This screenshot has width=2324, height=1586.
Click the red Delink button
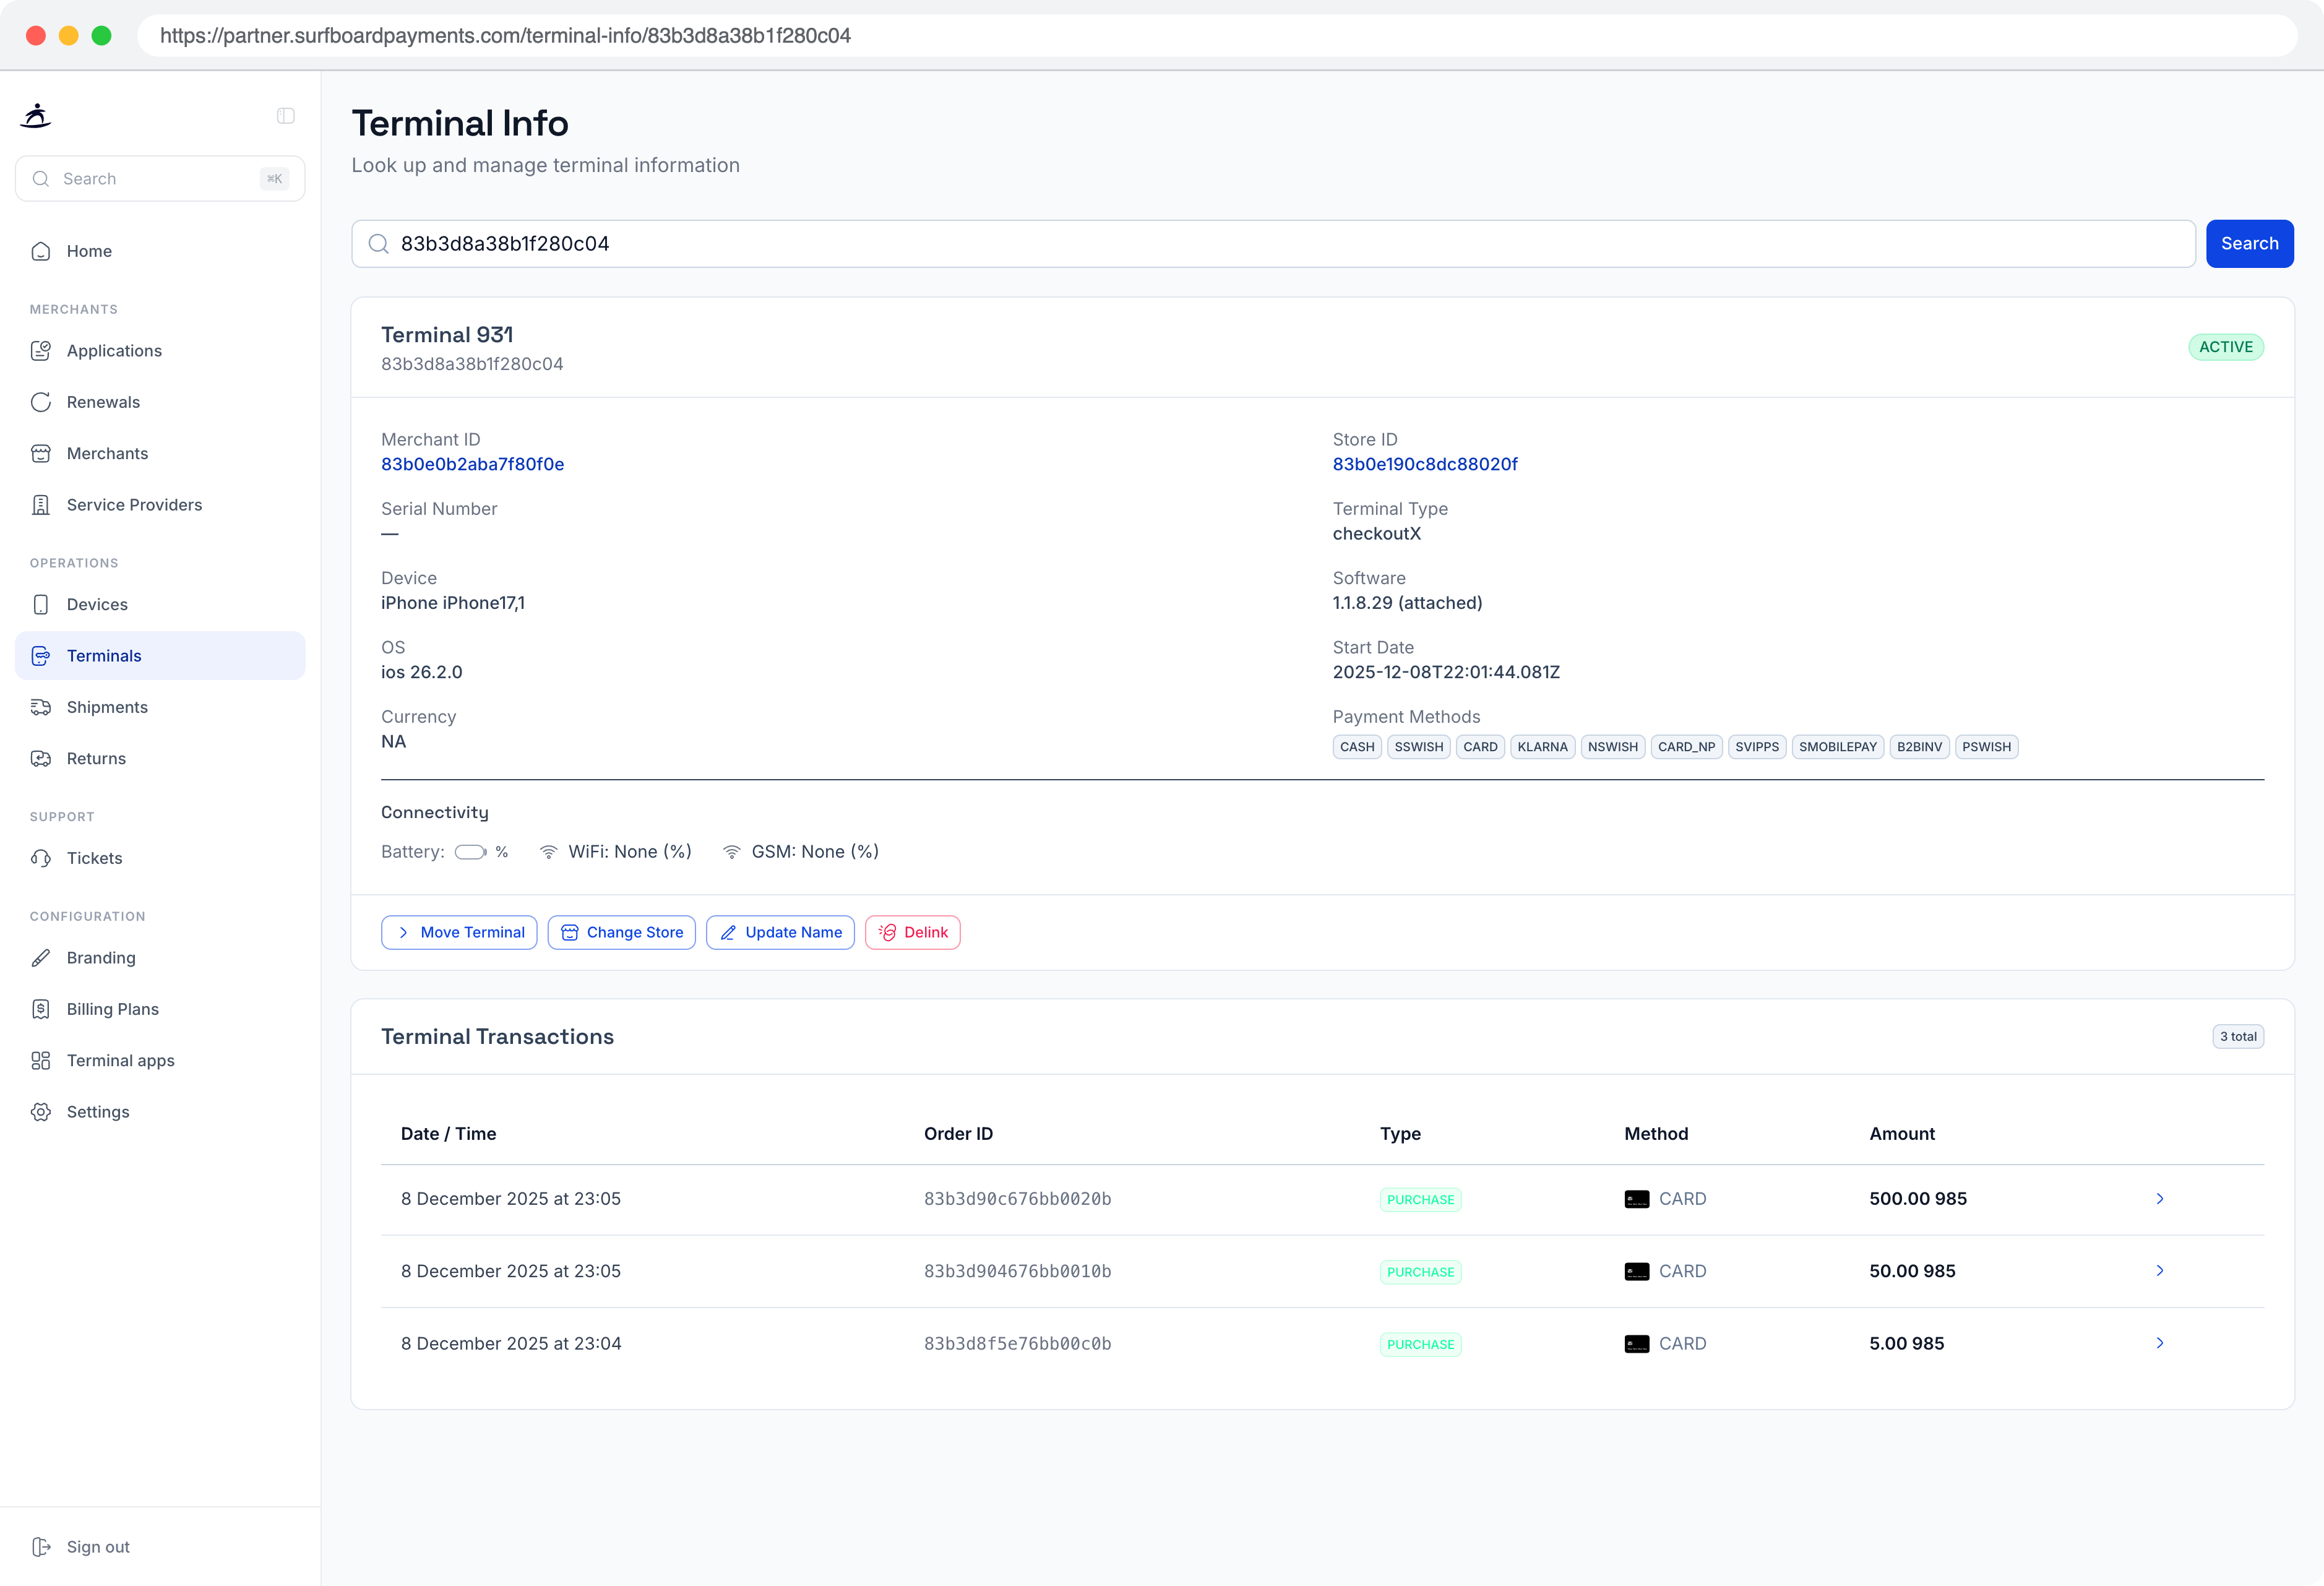click(x=913, y=932)
